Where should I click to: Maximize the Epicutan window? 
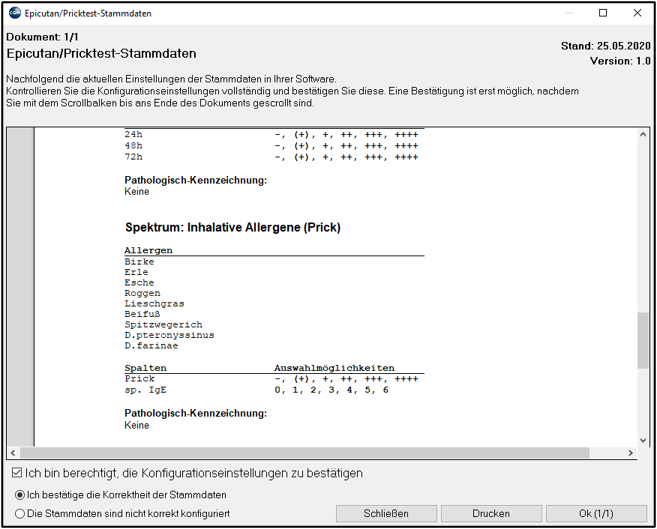[603, 13]
